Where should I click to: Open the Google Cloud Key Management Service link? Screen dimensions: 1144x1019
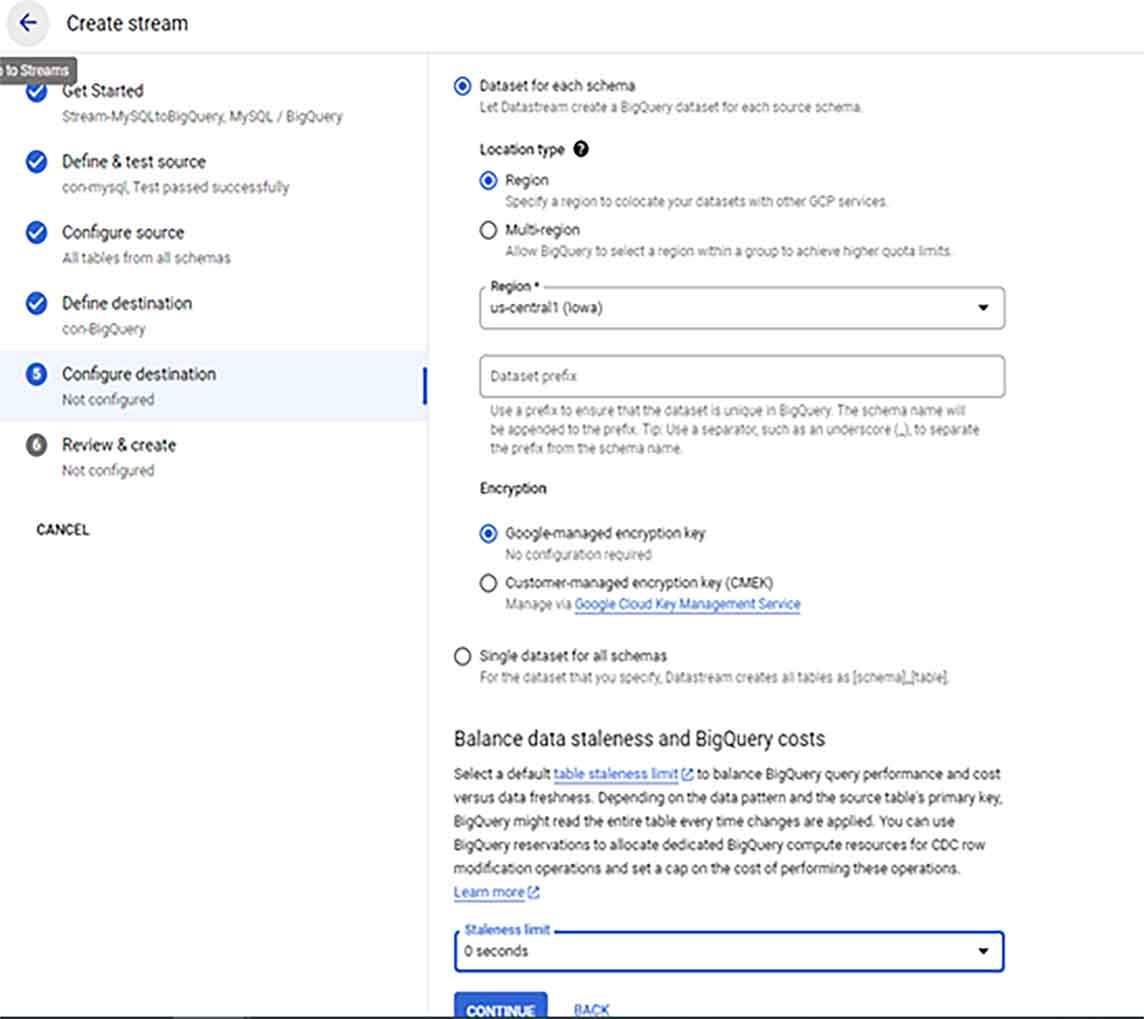coord(687,604)
